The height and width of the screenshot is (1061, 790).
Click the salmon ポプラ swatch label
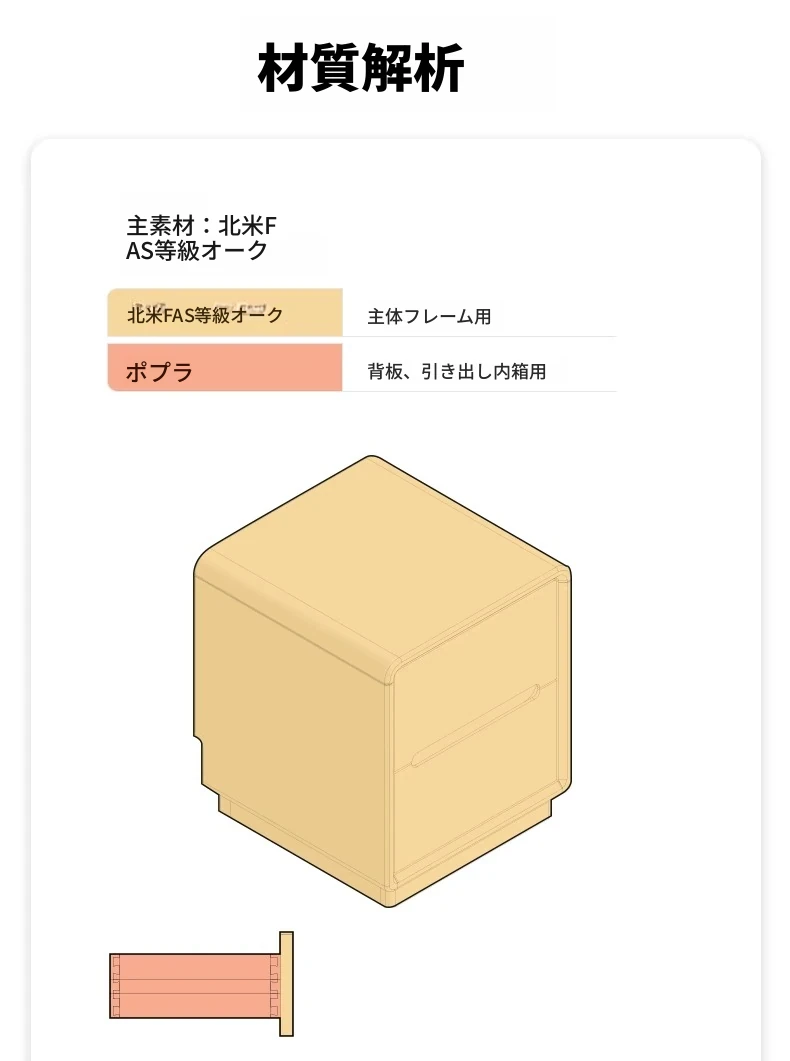click(x=159, y=371)
